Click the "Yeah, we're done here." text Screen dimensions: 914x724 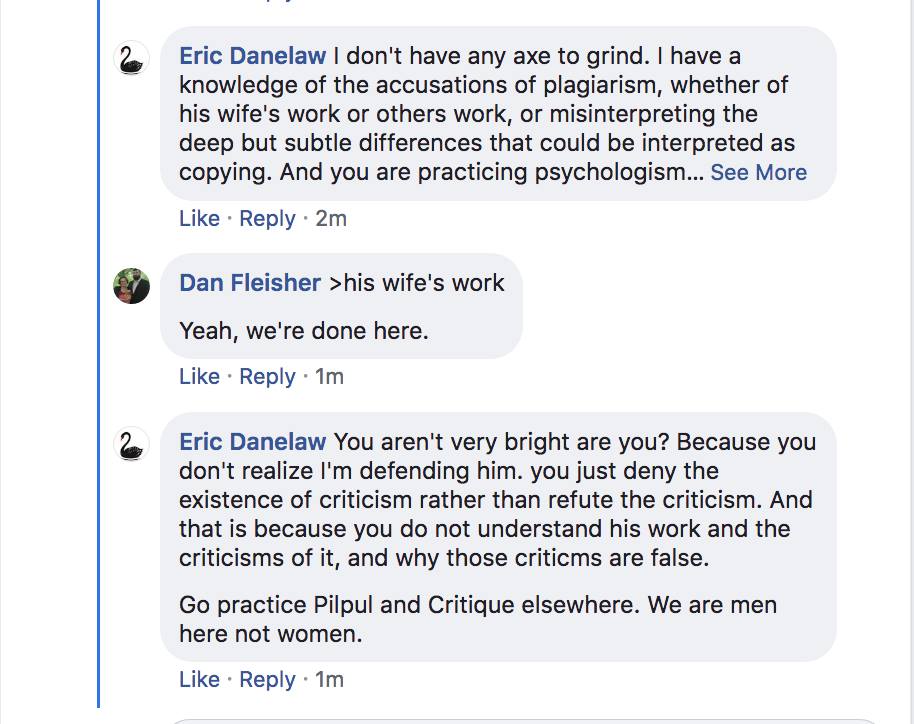(x=304, y=330)
